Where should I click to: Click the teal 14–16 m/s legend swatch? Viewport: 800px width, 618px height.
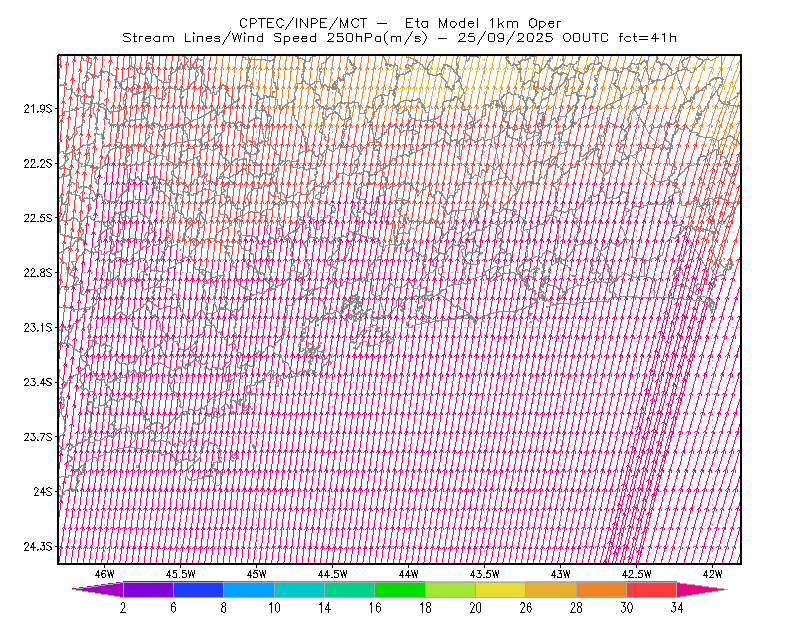click(349, 589)
